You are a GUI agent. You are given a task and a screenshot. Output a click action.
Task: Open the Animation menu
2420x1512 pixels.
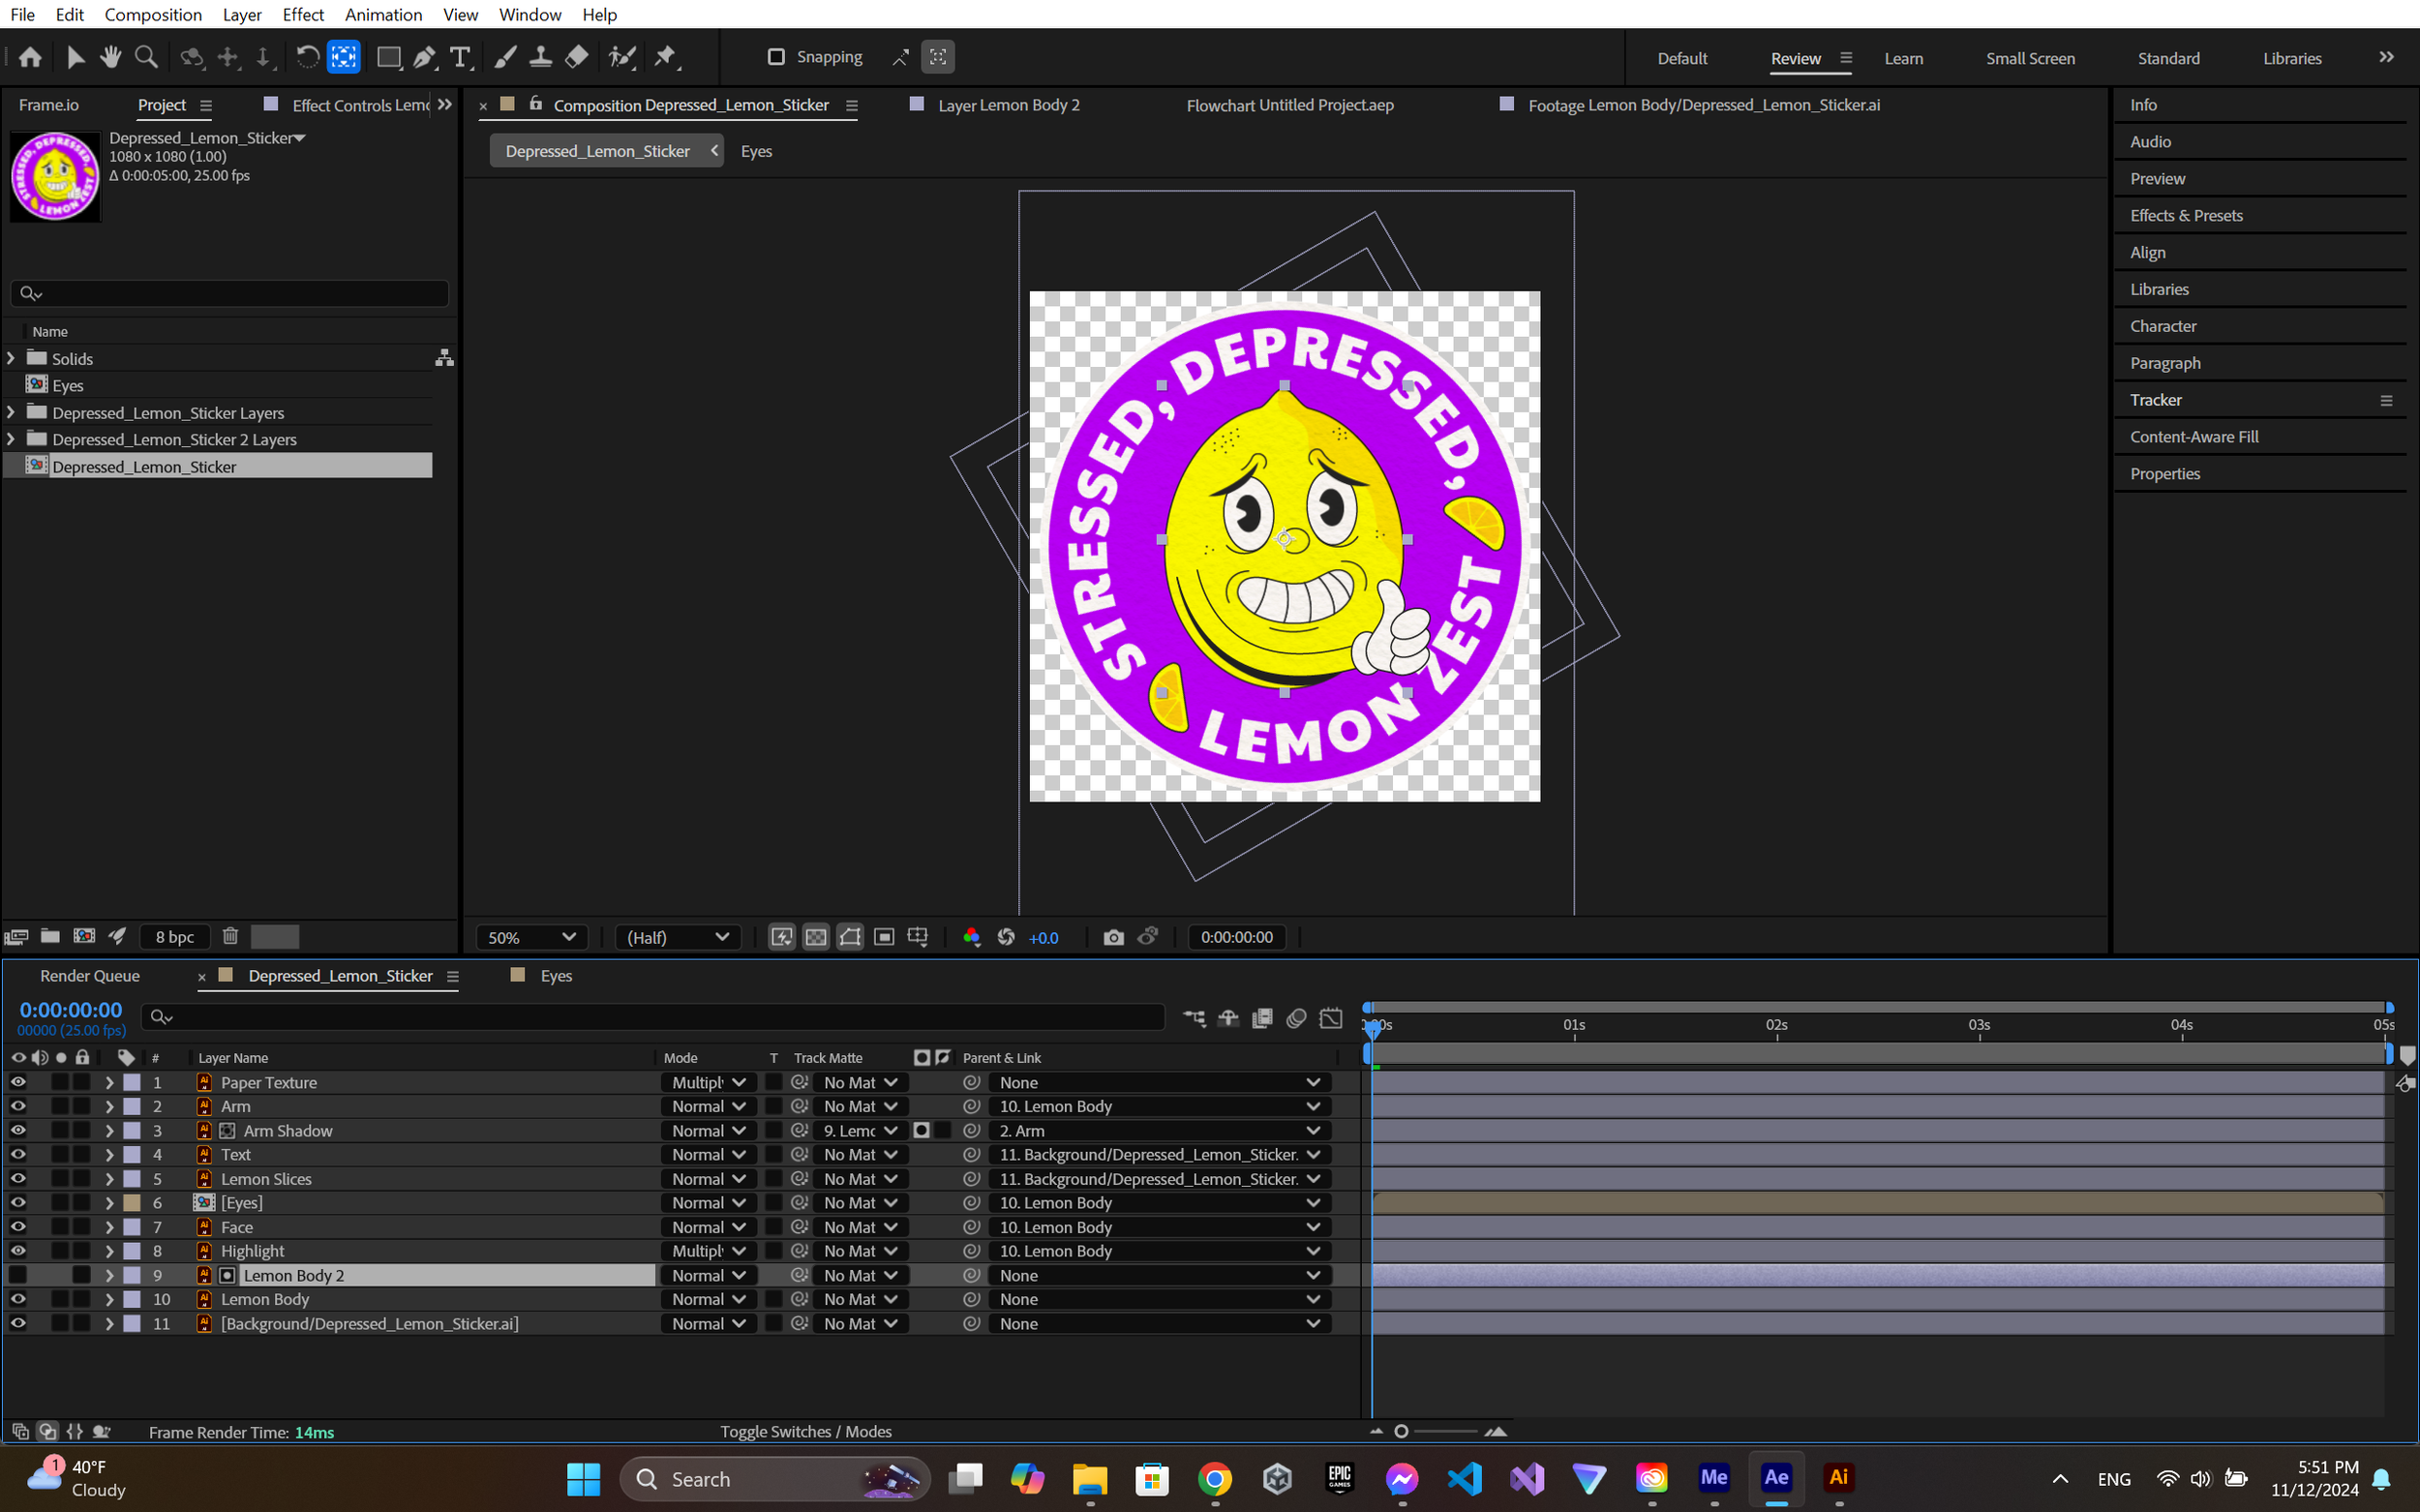383,14
